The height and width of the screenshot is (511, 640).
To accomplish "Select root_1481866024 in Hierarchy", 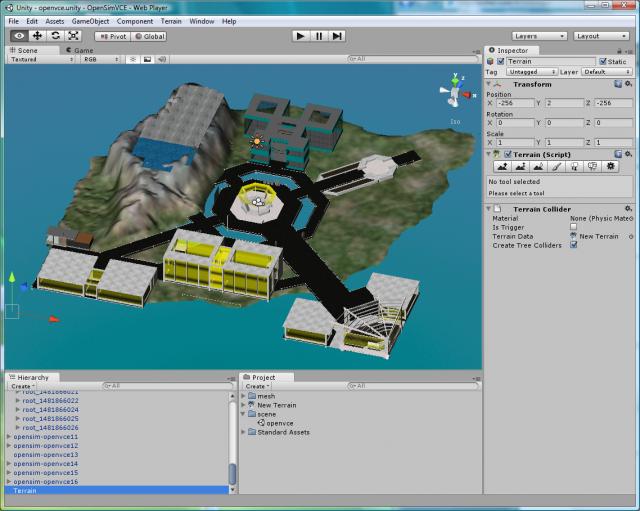I will [51, 410].
